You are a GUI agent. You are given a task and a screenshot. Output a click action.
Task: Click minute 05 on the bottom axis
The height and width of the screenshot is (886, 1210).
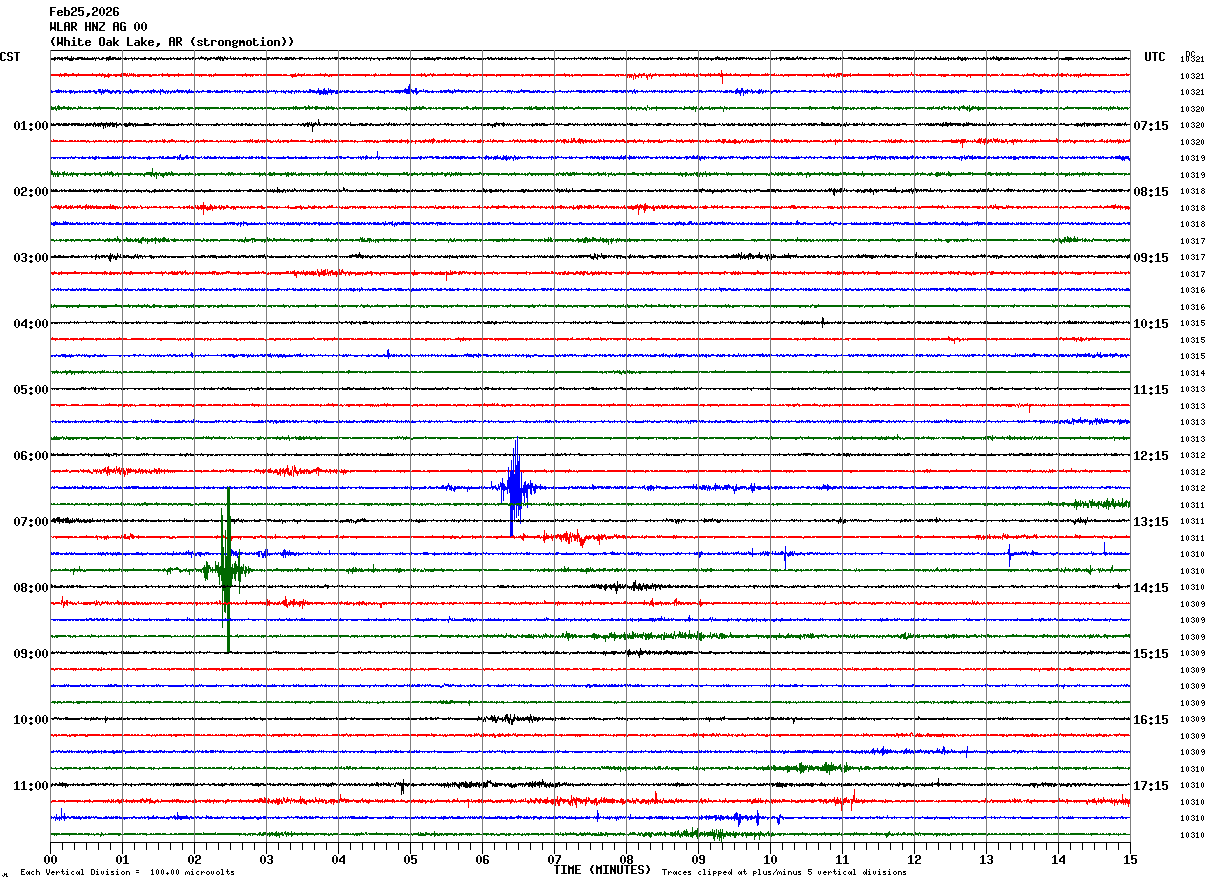(410, 859)
